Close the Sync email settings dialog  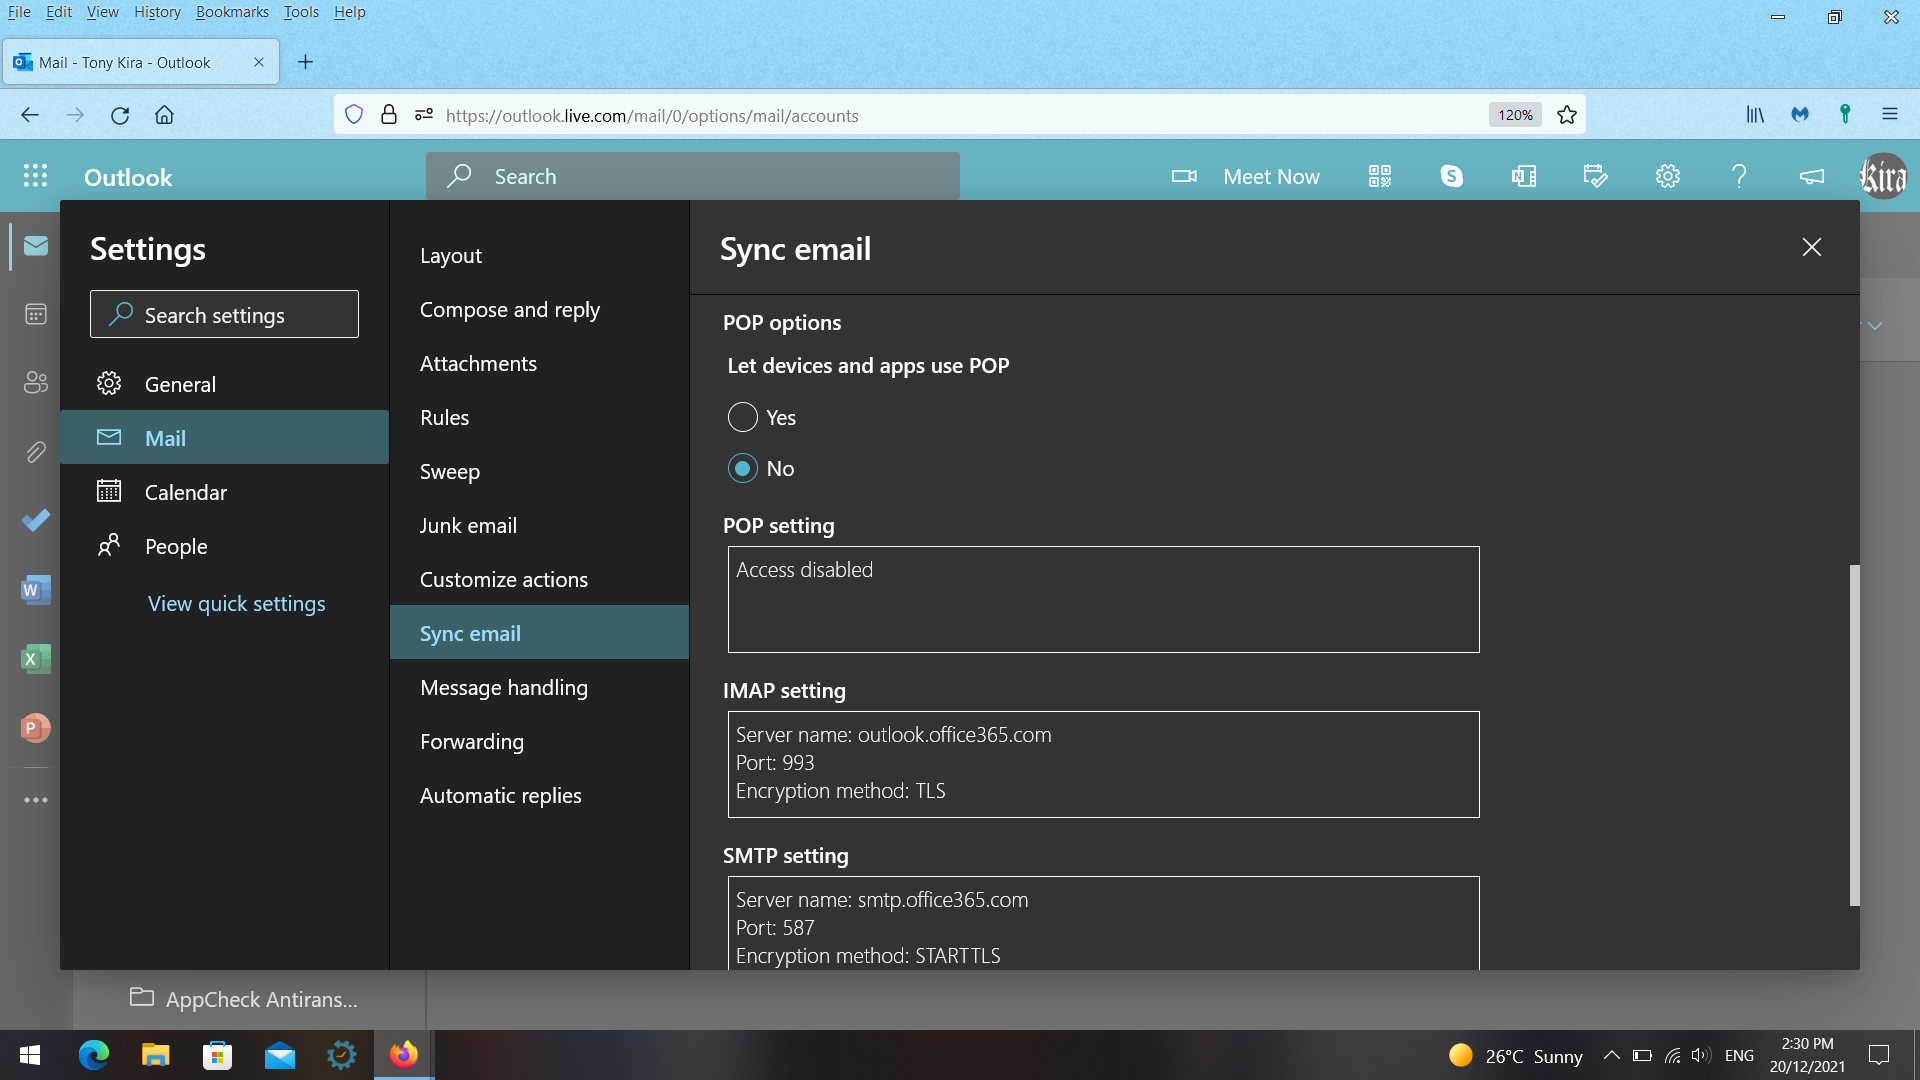pos(1811,247)
